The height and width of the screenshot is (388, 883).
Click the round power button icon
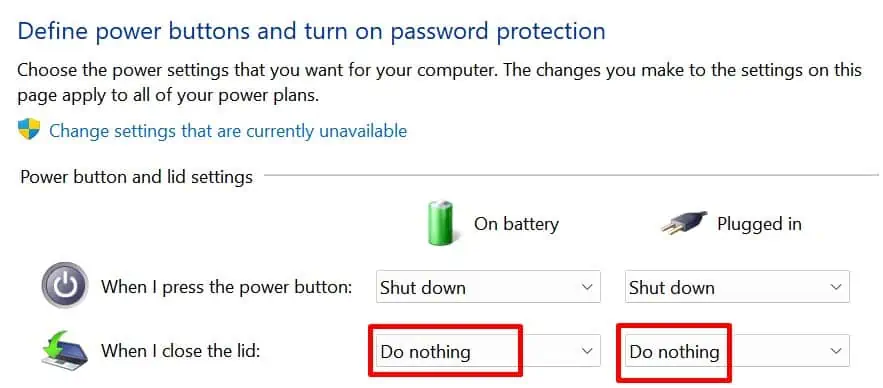[65, 286]
